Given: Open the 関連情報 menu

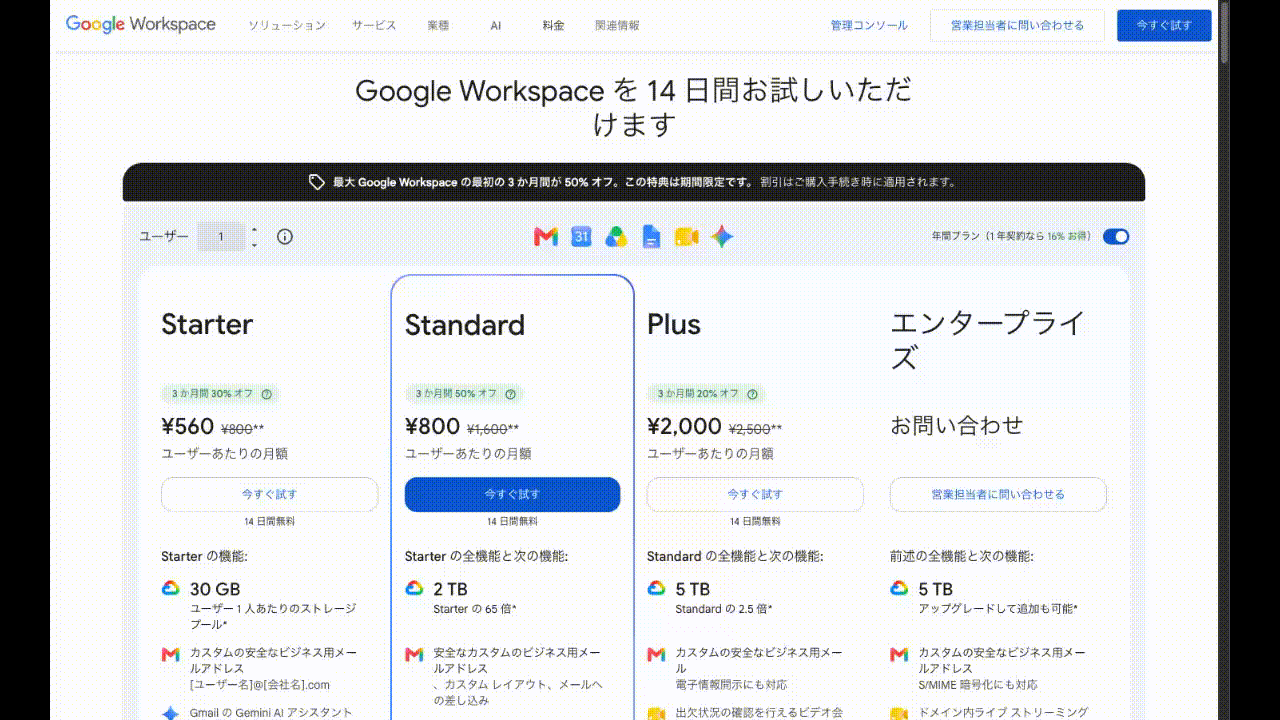Looking at the screenshot, I should [617, 25].
